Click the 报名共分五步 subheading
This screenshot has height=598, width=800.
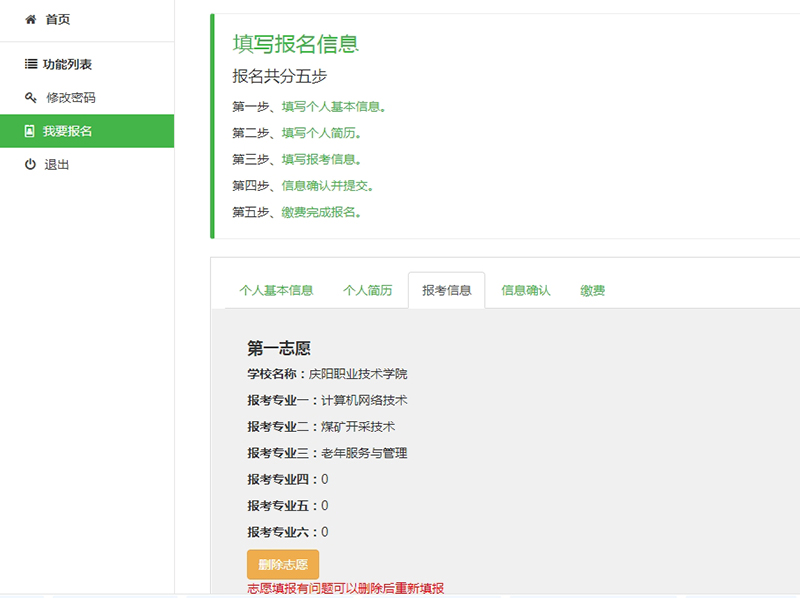click(x=280, y=77)
